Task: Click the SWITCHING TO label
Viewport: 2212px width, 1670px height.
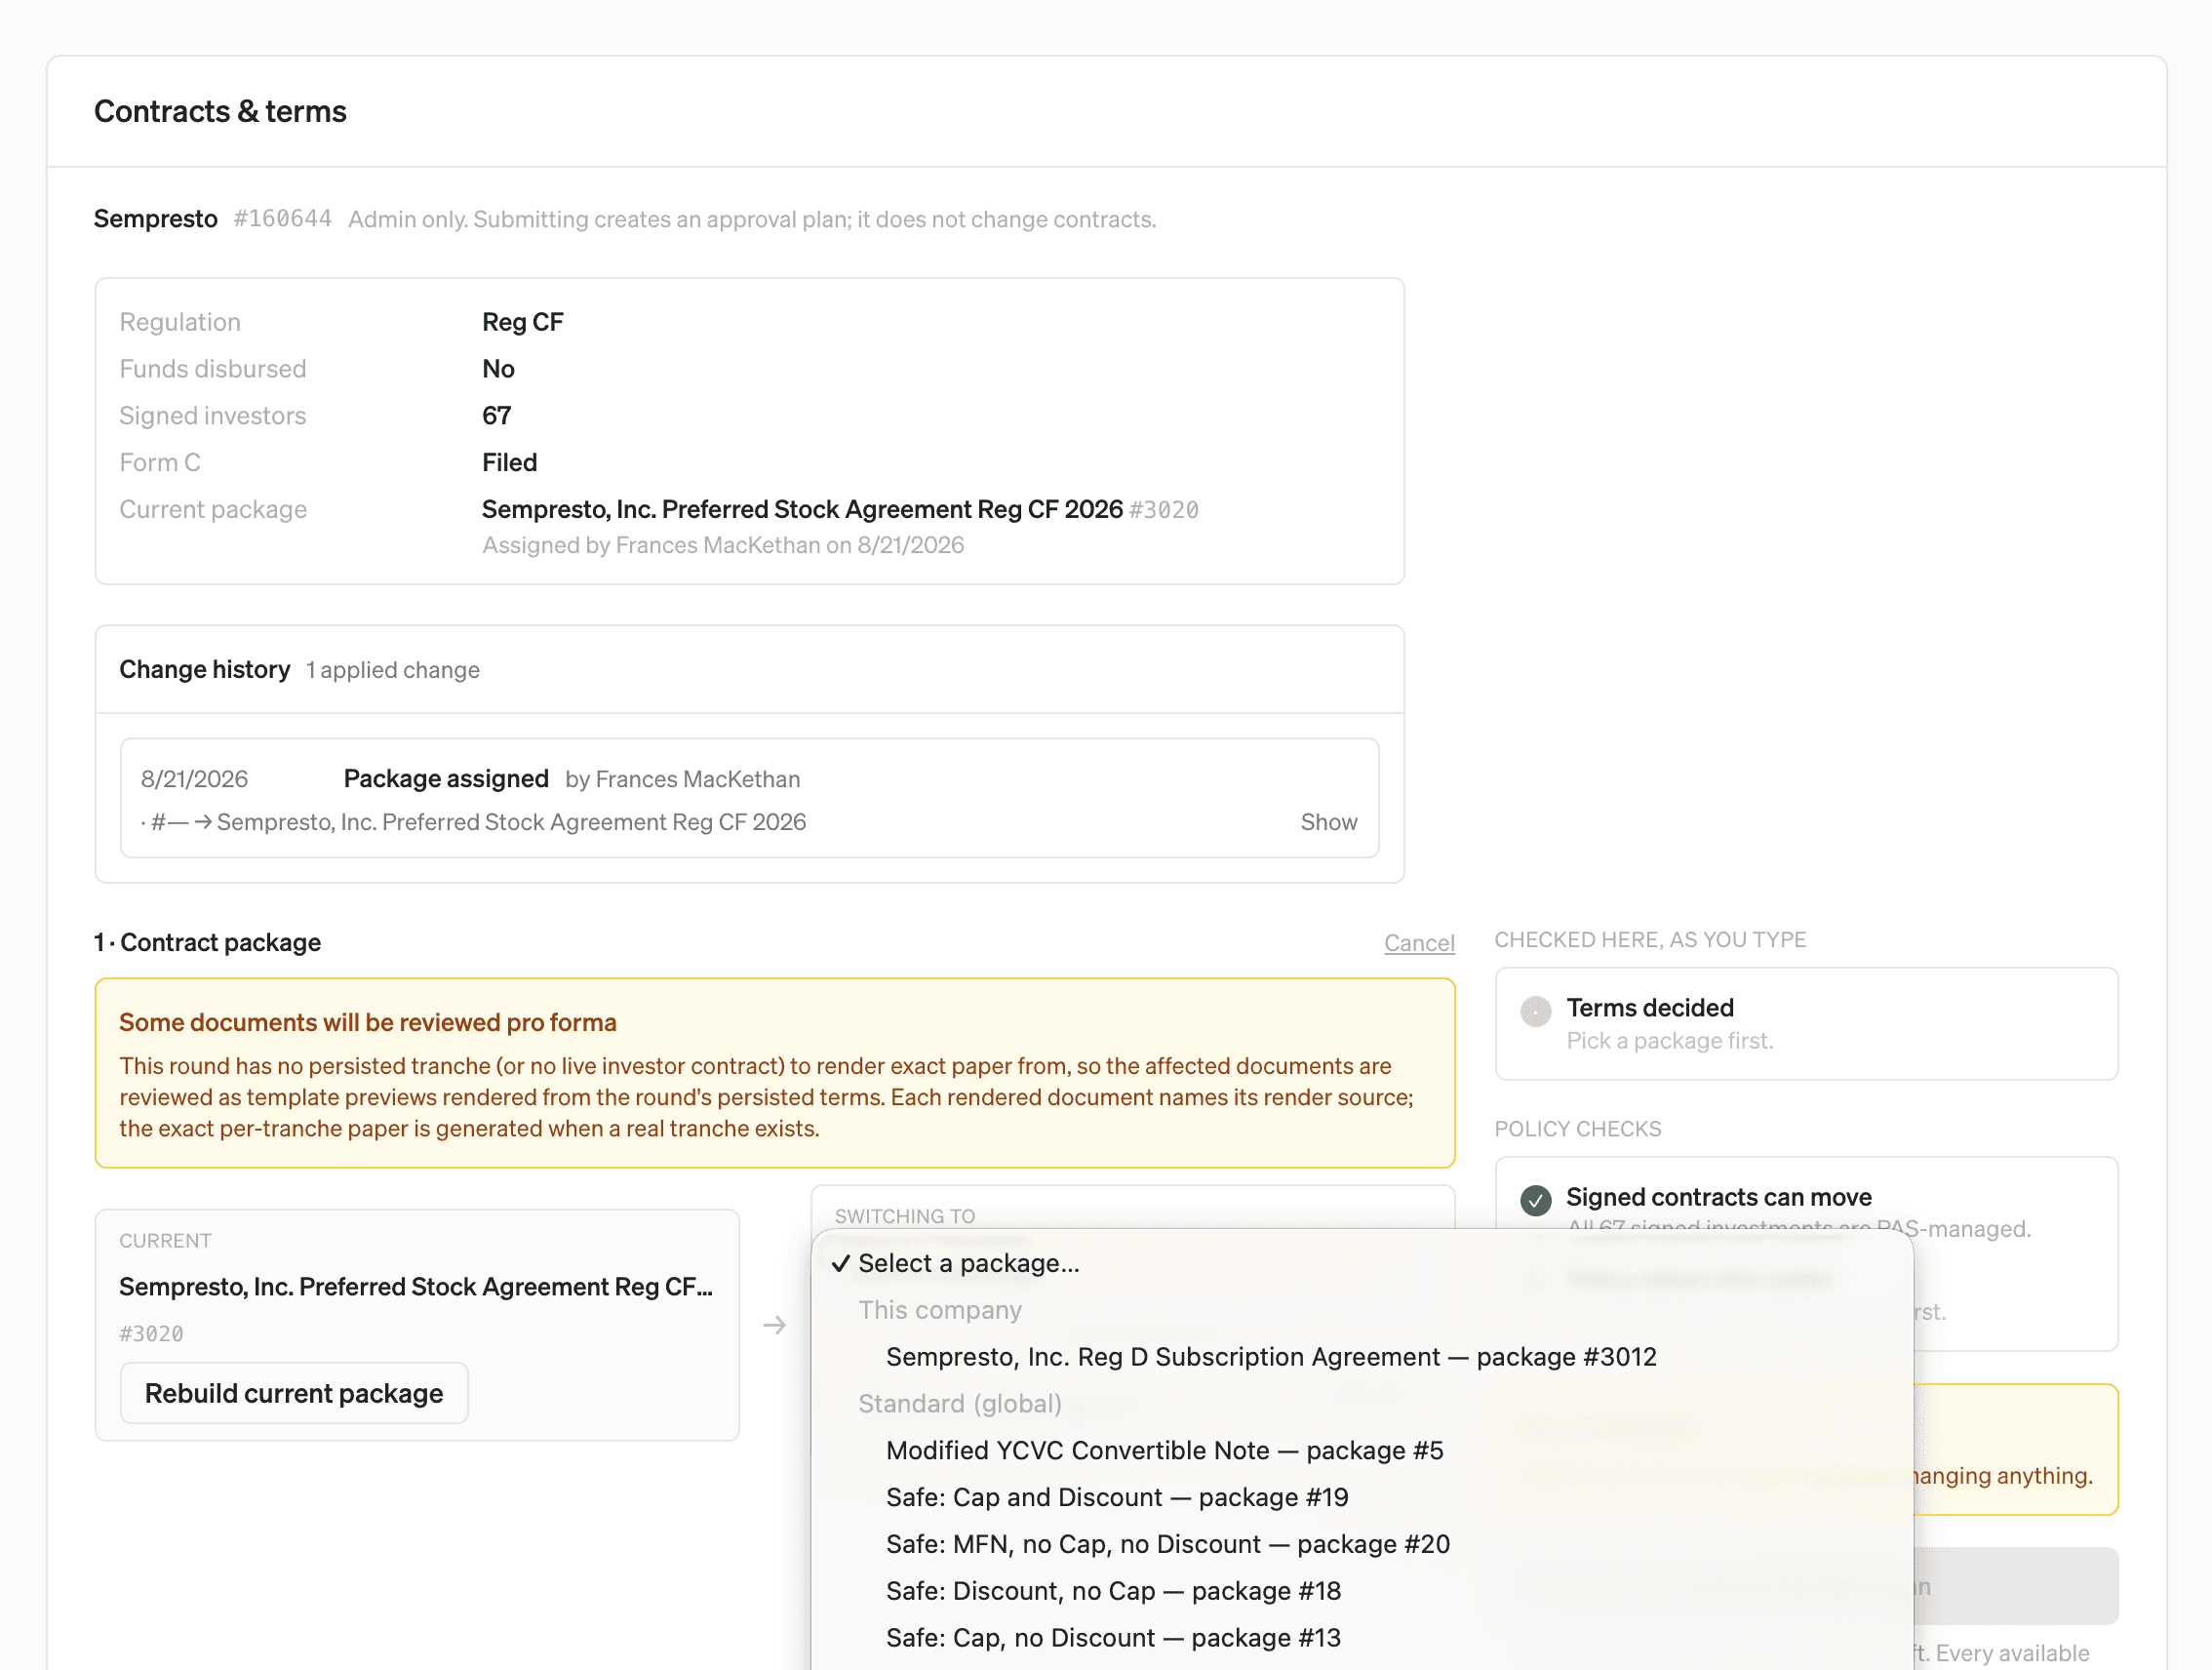Action: pos(904,1216)
